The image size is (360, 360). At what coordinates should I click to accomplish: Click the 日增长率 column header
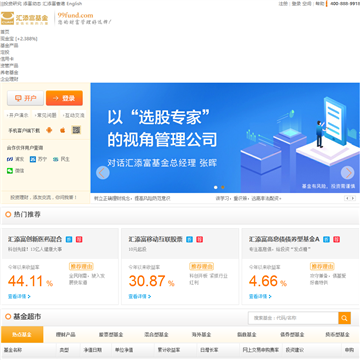[209, 350]
